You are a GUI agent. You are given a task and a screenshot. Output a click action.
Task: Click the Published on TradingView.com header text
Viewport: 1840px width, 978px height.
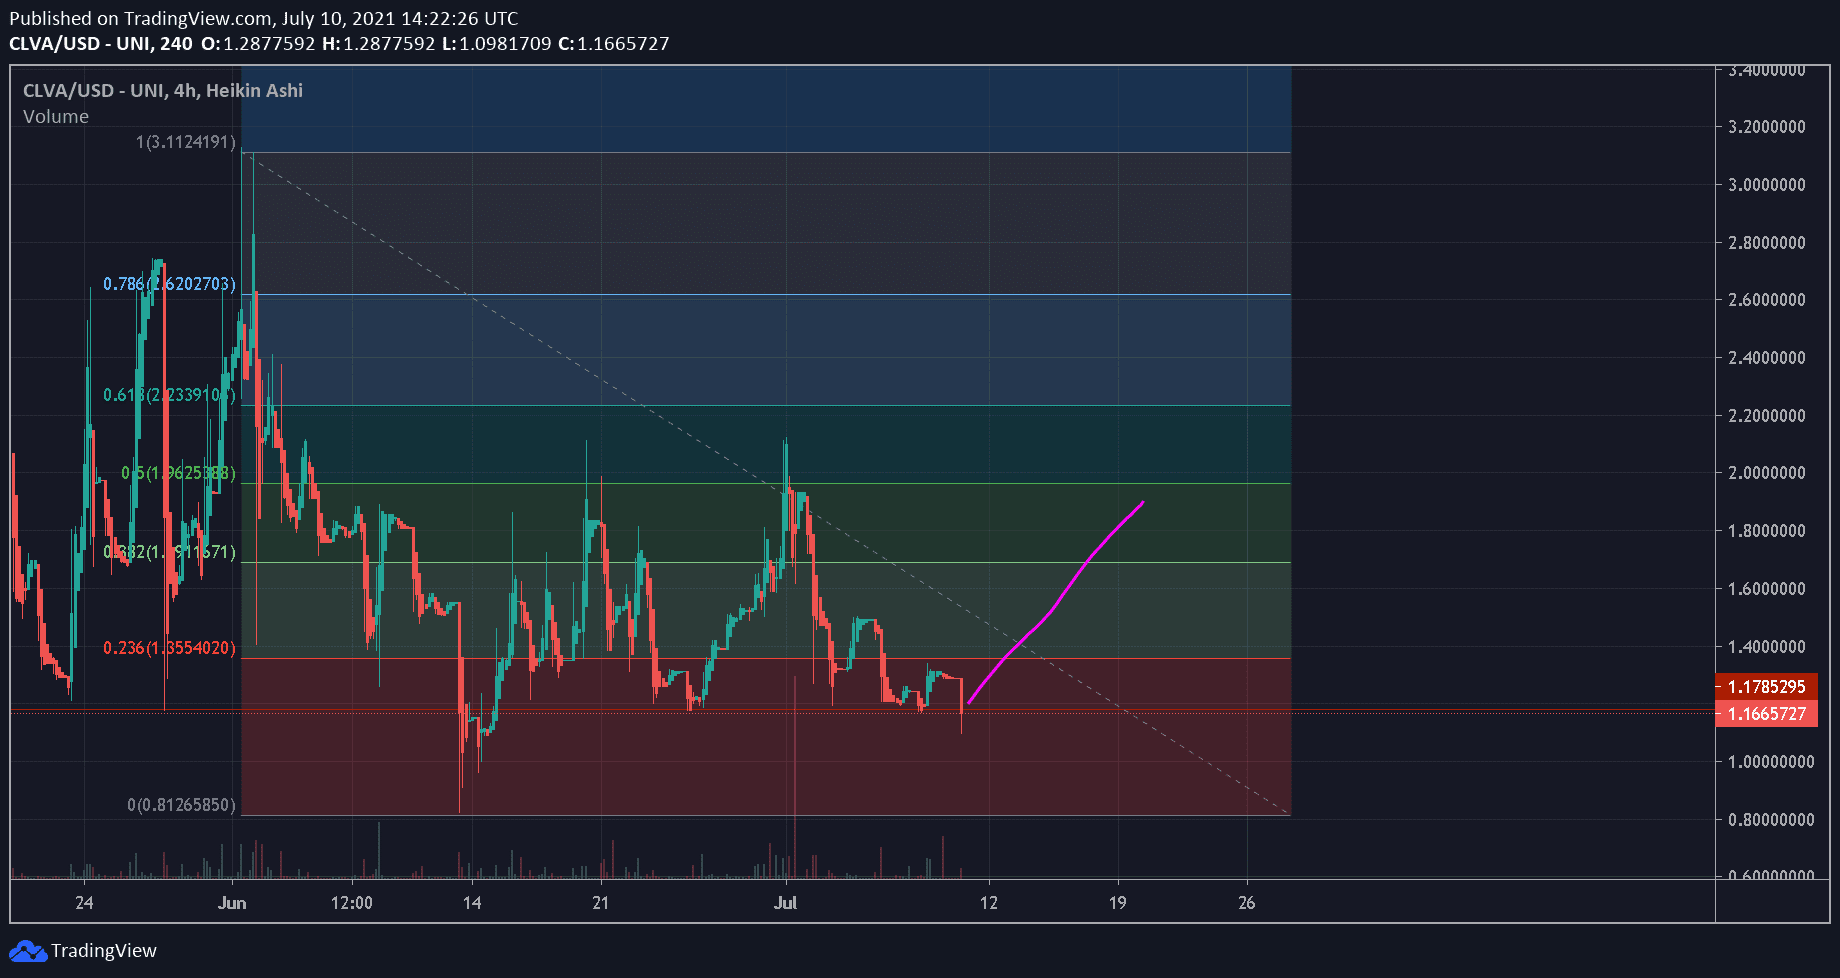[x=263, y=18]
